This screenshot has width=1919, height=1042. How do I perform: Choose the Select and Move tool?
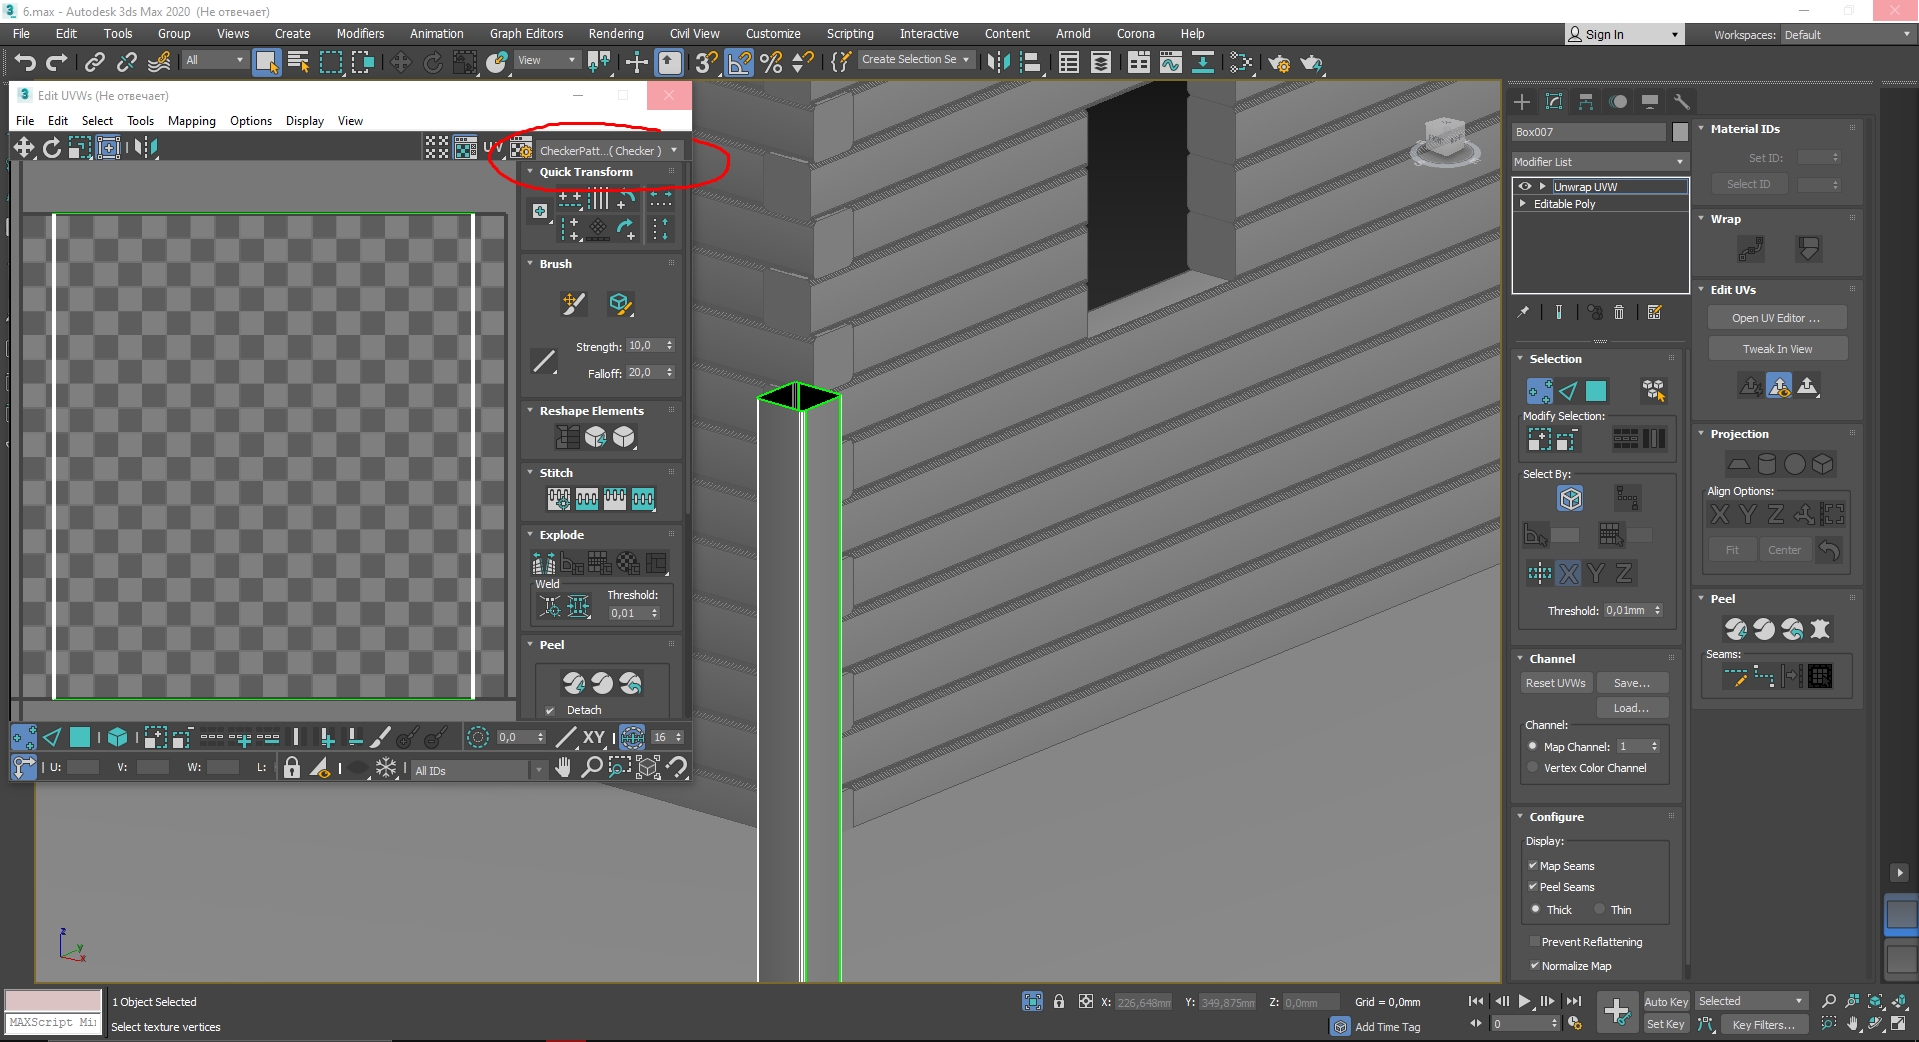click(400, 63)
